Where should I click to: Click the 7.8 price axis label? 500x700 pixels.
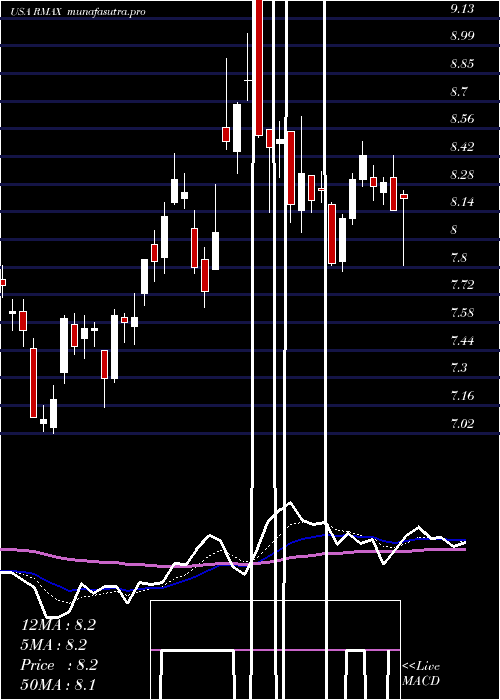coord(459,257)
